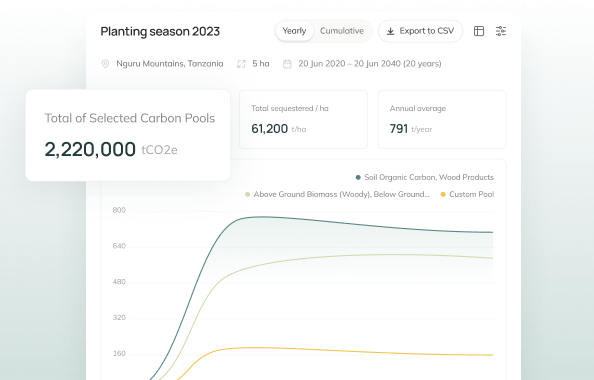Switch to the Cumulative view

point(342,31)
